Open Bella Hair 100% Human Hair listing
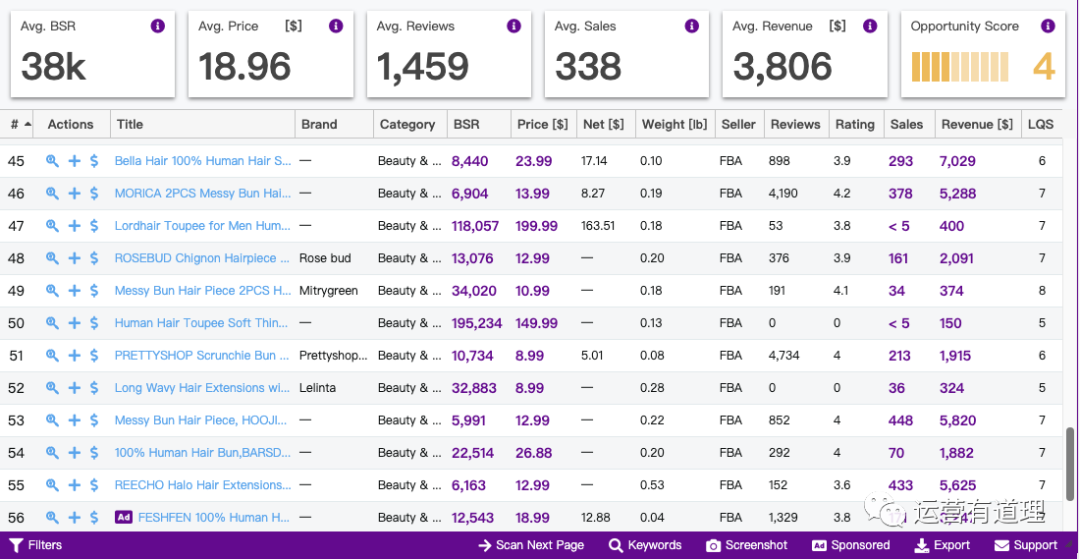 click(x=203, y=161)
